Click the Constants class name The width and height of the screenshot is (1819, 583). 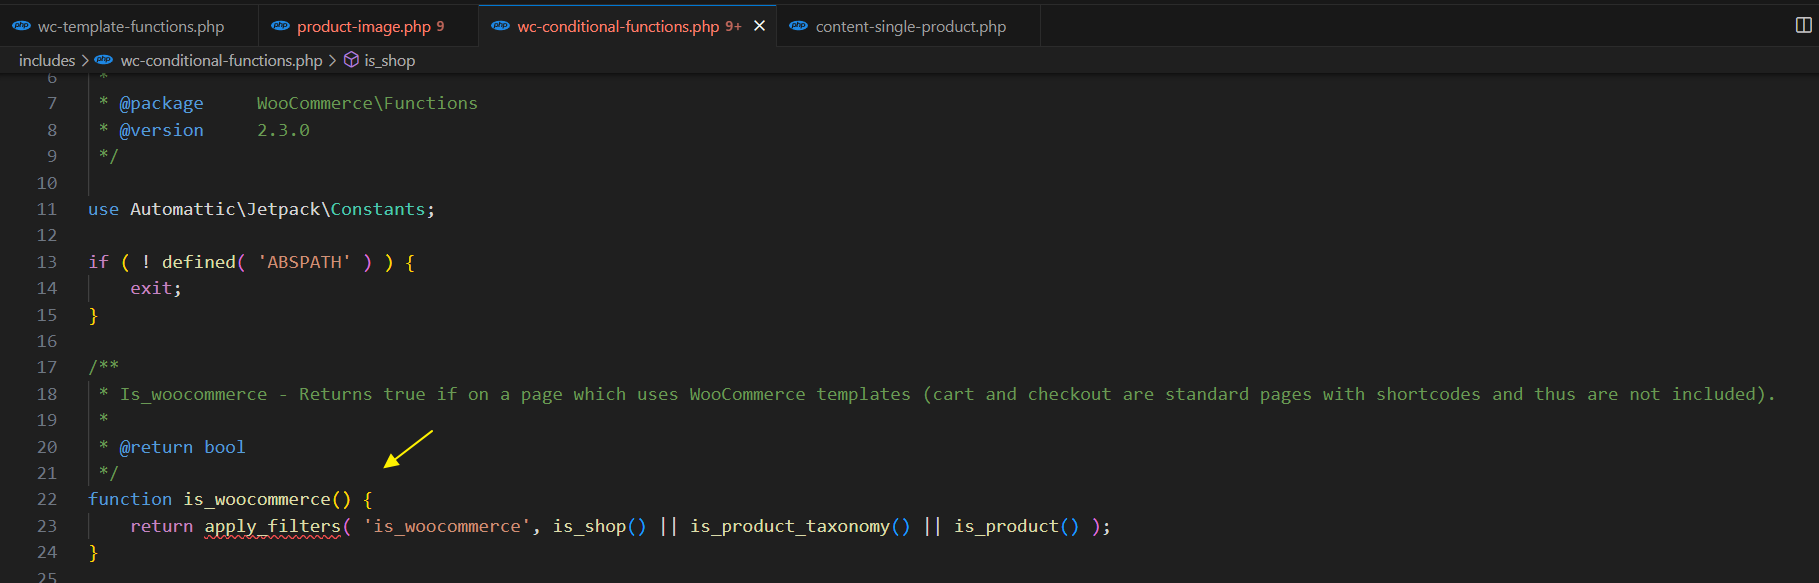click(378, 209)
